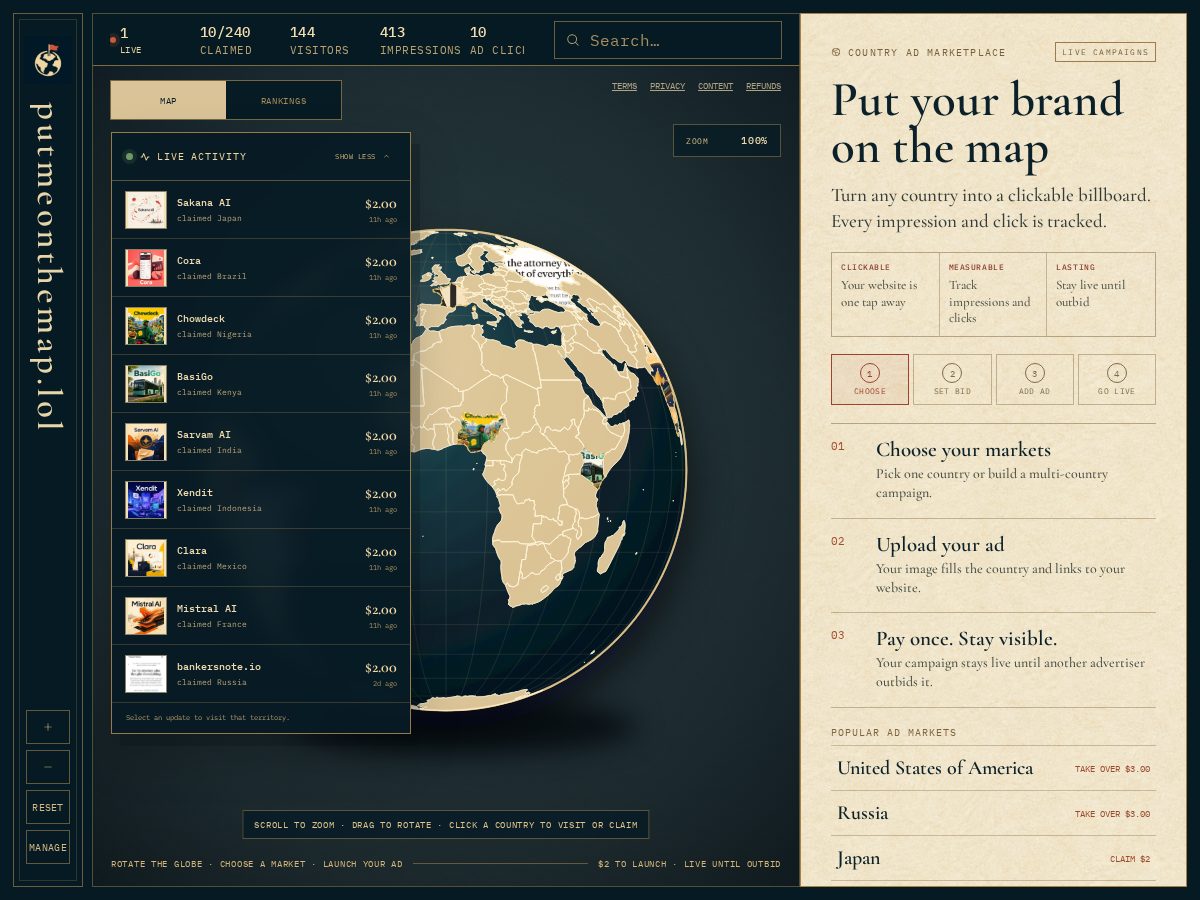Screen dimensions: 1200x900
Task: Click the Clickable feature card
Action: point(885,294)
